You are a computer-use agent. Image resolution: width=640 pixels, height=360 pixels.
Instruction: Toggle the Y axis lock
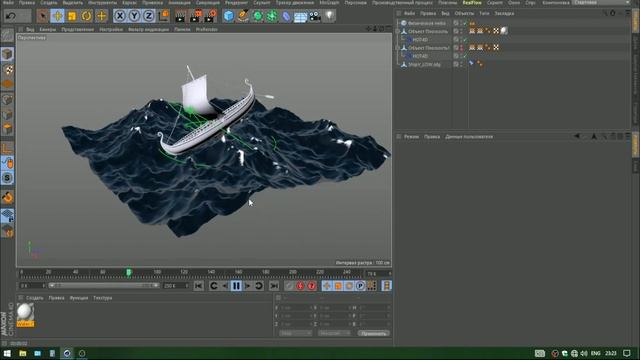click(x=134, y=16)
